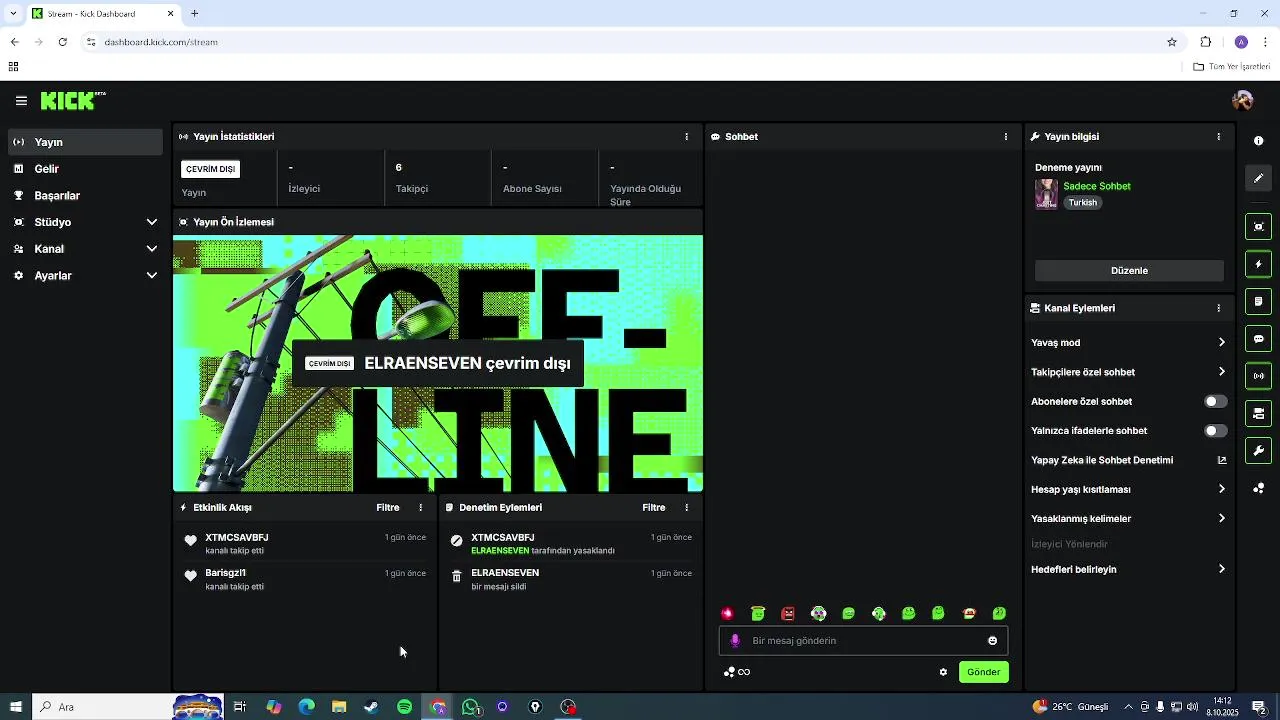
Task: Click the XTMCSAVBFJ follow event username
Action: tap(237, 538)
